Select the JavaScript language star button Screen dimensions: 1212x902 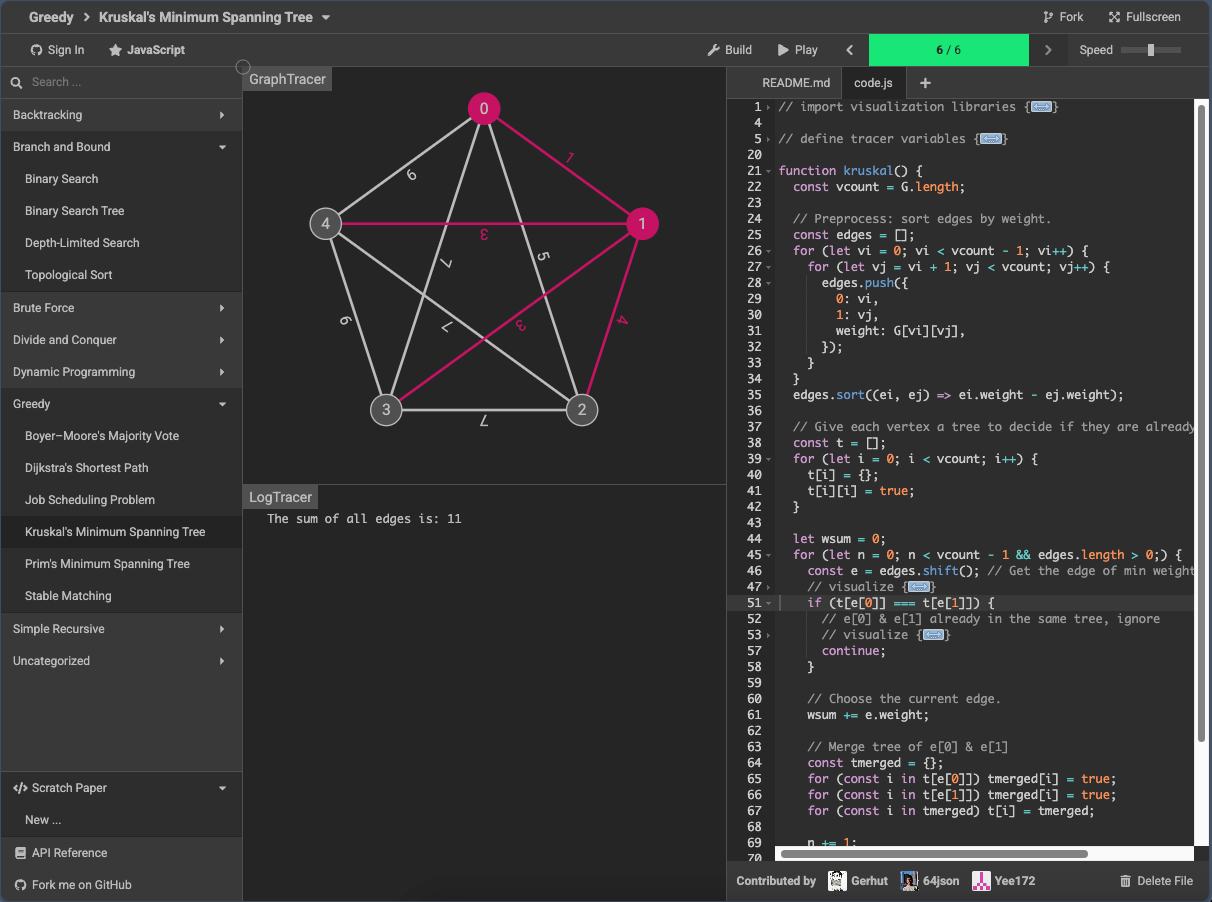(146, 50)
